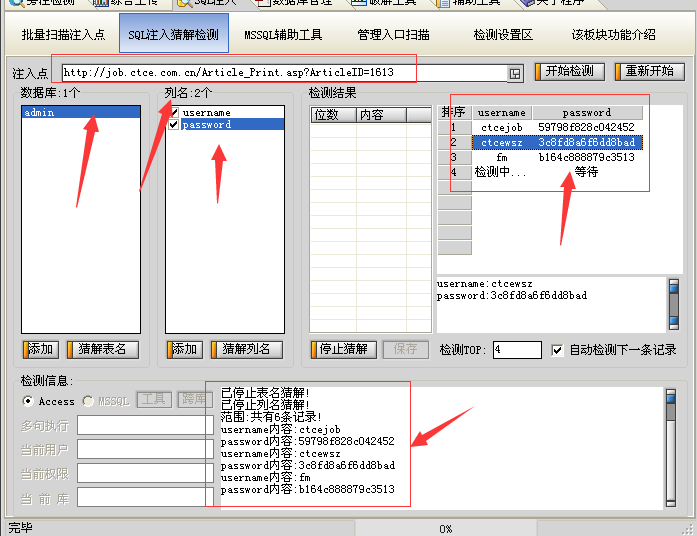Viewport: 697px width, 536px height.
Task: Switch to 批量扫描注入点 tab
Action: click(63, 34)
